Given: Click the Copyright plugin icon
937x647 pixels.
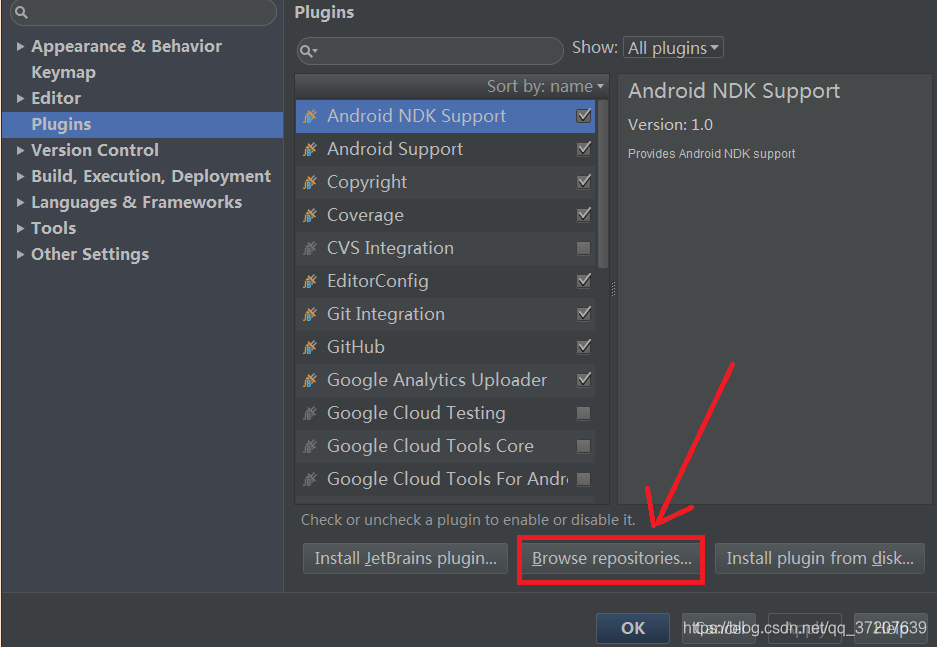Looking at the screenshot, I should (310, 182).
